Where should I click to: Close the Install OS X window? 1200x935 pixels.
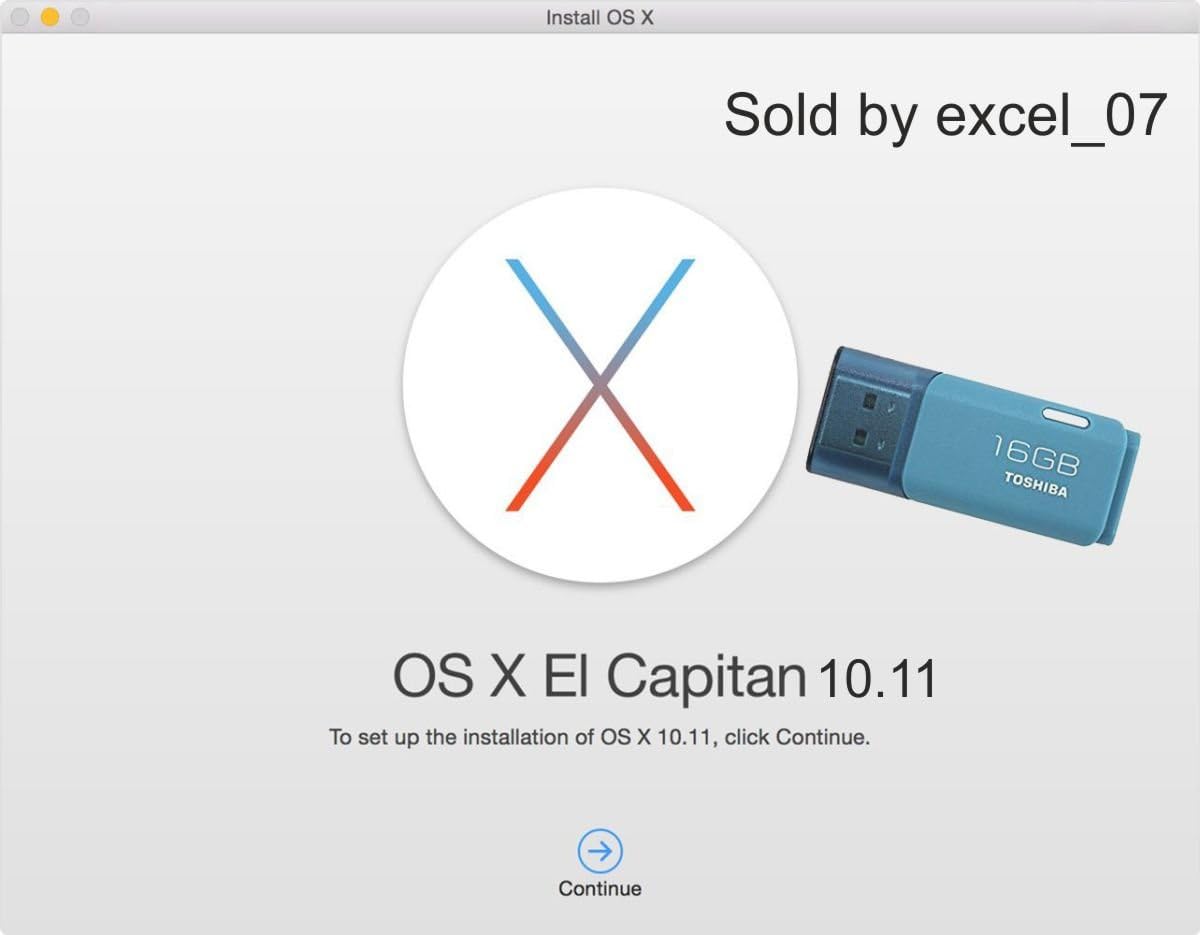(19, 17)
